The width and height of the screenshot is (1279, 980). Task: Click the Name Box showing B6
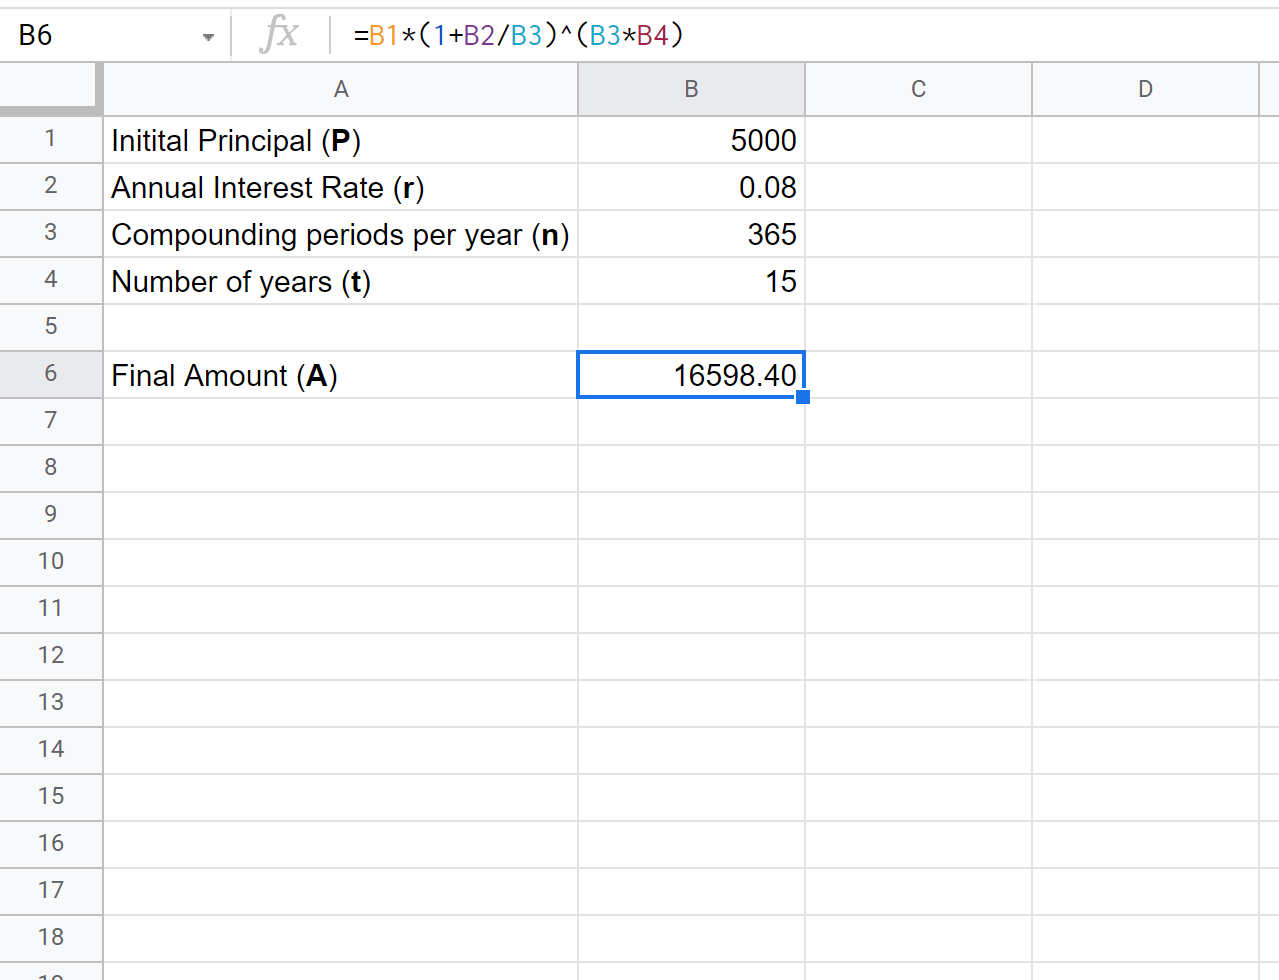(x=100, y=36)
